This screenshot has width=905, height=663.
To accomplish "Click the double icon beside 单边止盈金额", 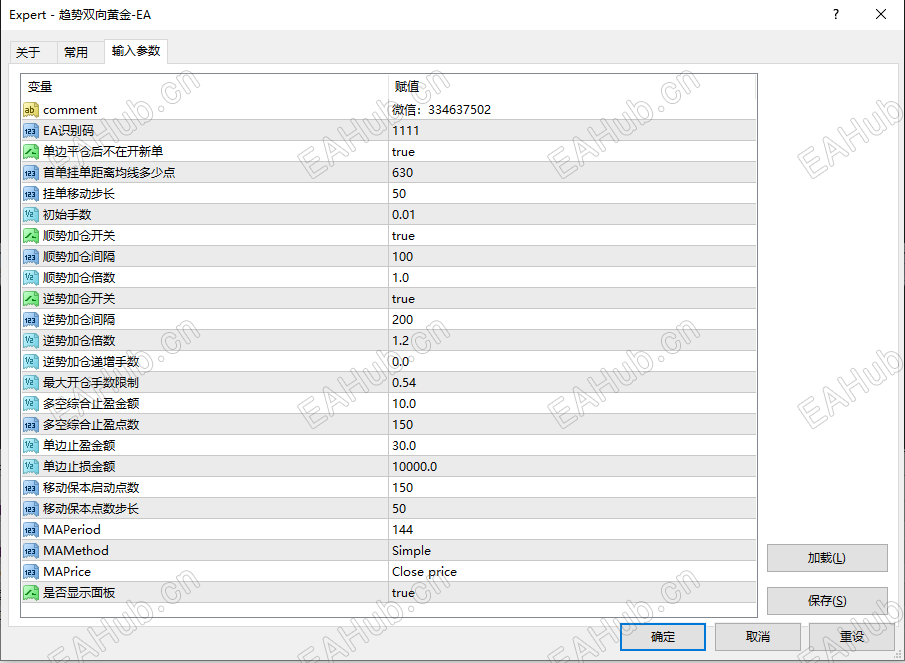I will (31, 445).
